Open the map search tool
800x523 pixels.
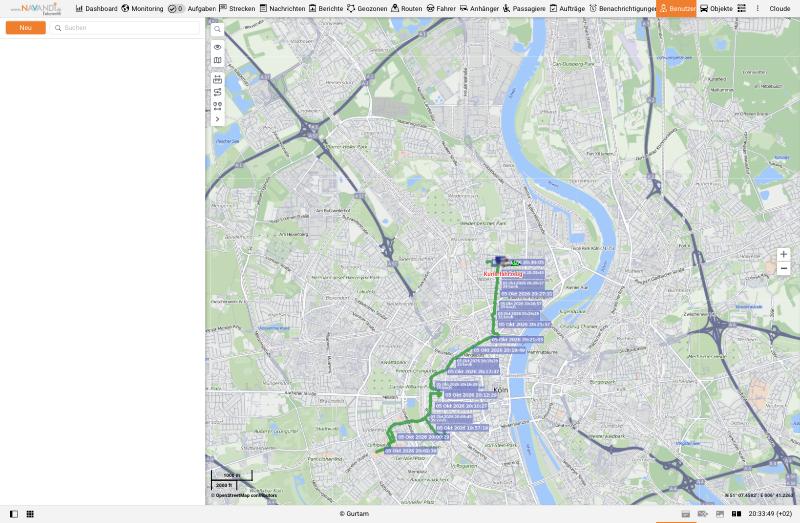(x=217, y=30)
